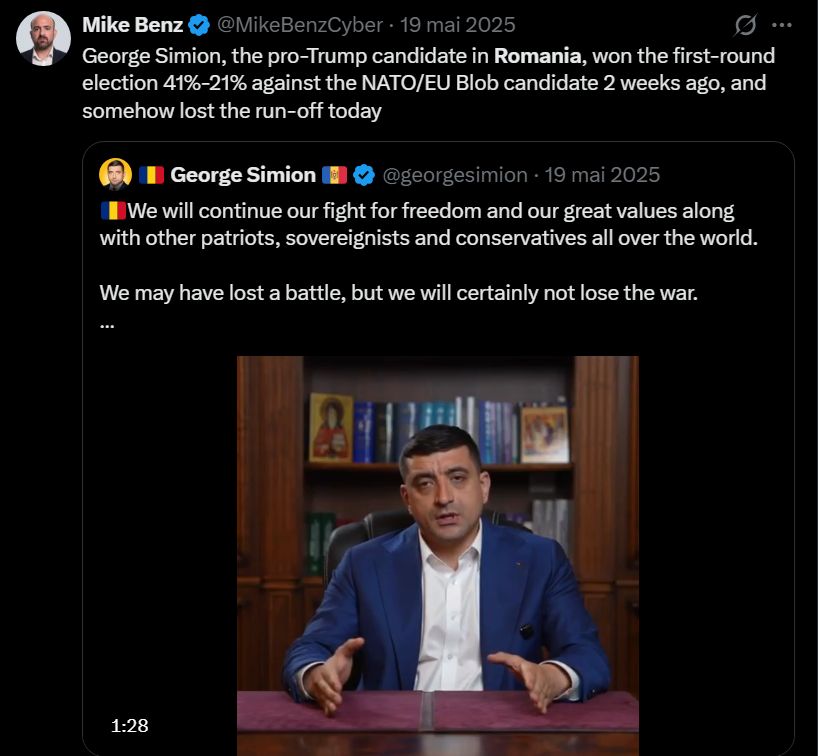Click the Grok icon on the post
818x756 pixels.
click(x=745, y=26)
